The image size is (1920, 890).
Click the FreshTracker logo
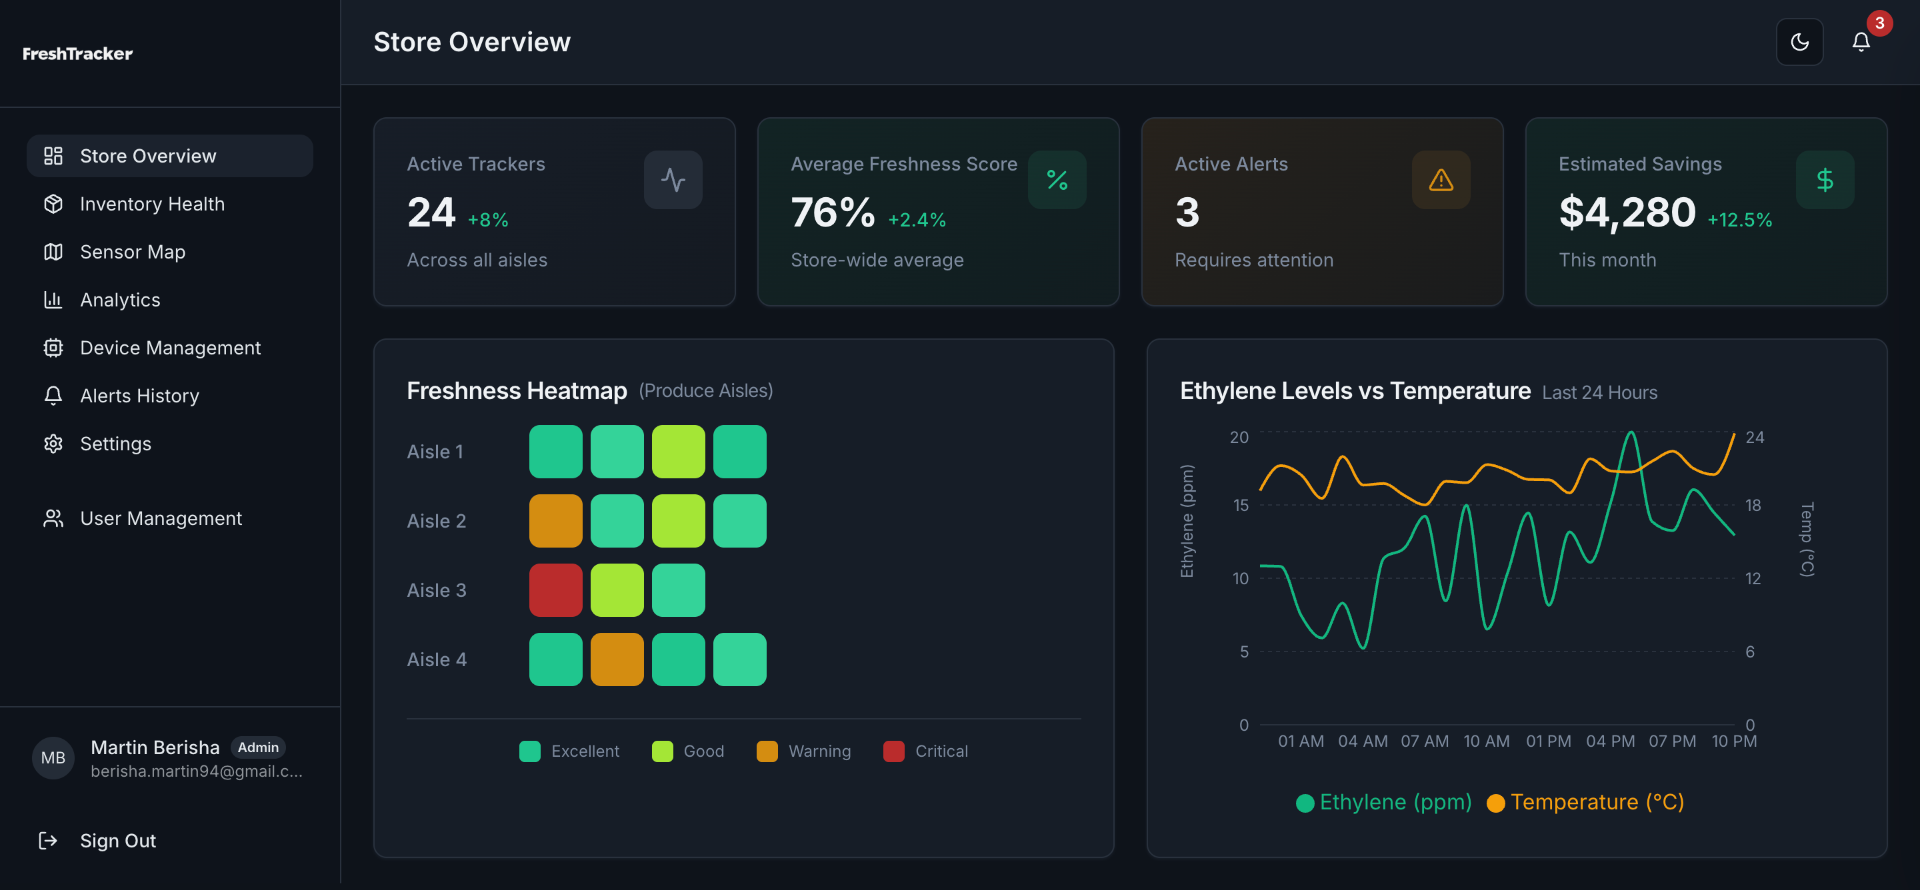(x=77, y=54)
